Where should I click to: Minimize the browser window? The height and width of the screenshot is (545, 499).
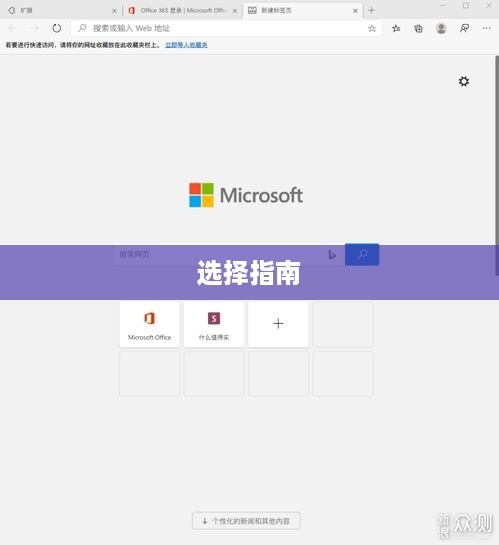pyautogui.click(x=443, y=6)
